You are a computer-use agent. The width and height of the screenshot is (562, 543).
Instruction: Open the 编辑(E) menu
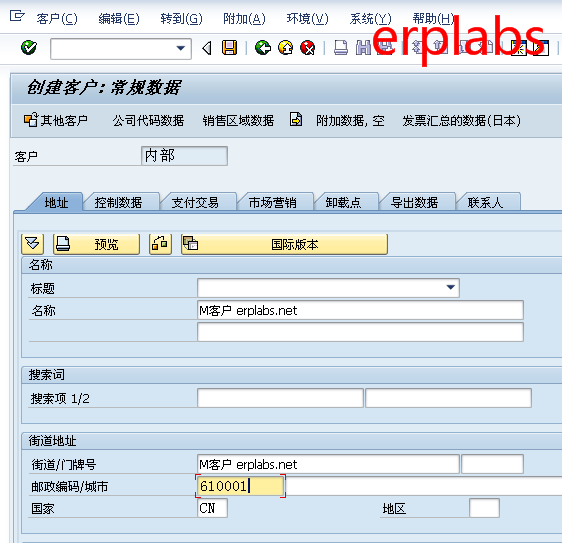coord(119,19)
